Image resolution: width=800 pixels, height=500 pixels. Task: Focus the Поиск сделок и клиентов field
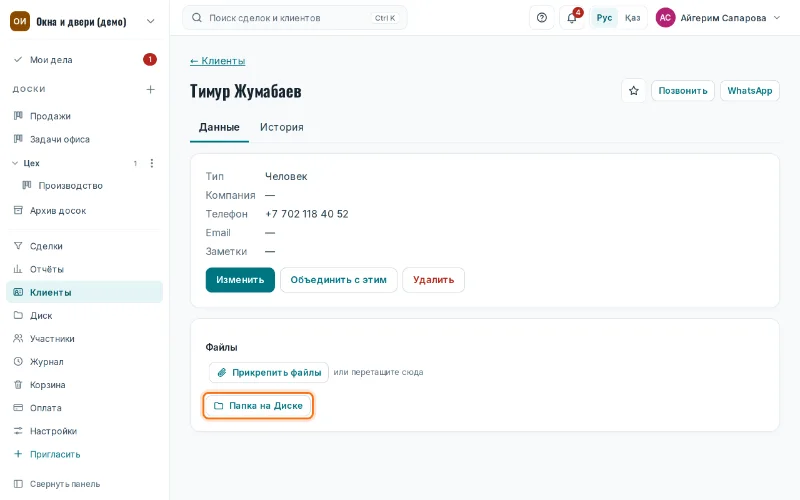[295, 18]
